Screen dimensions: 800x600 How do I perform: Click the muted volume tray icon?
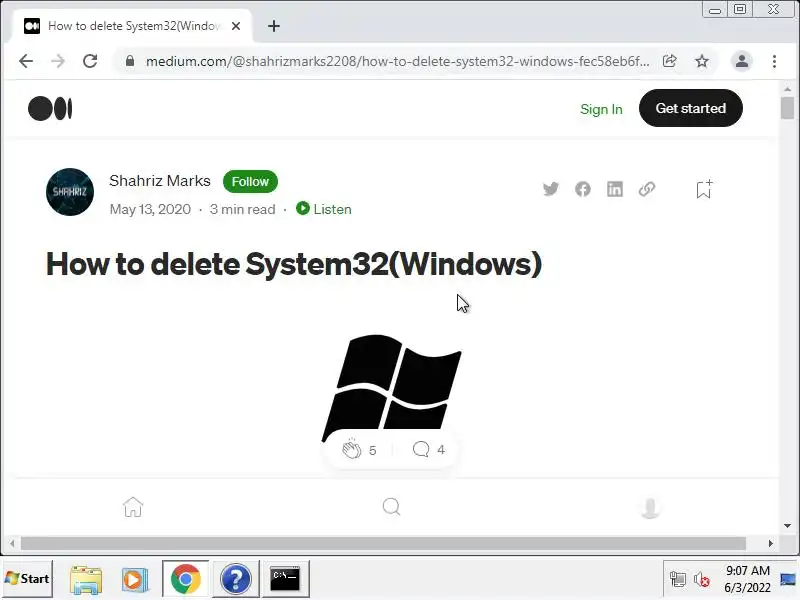coord(702,580)
